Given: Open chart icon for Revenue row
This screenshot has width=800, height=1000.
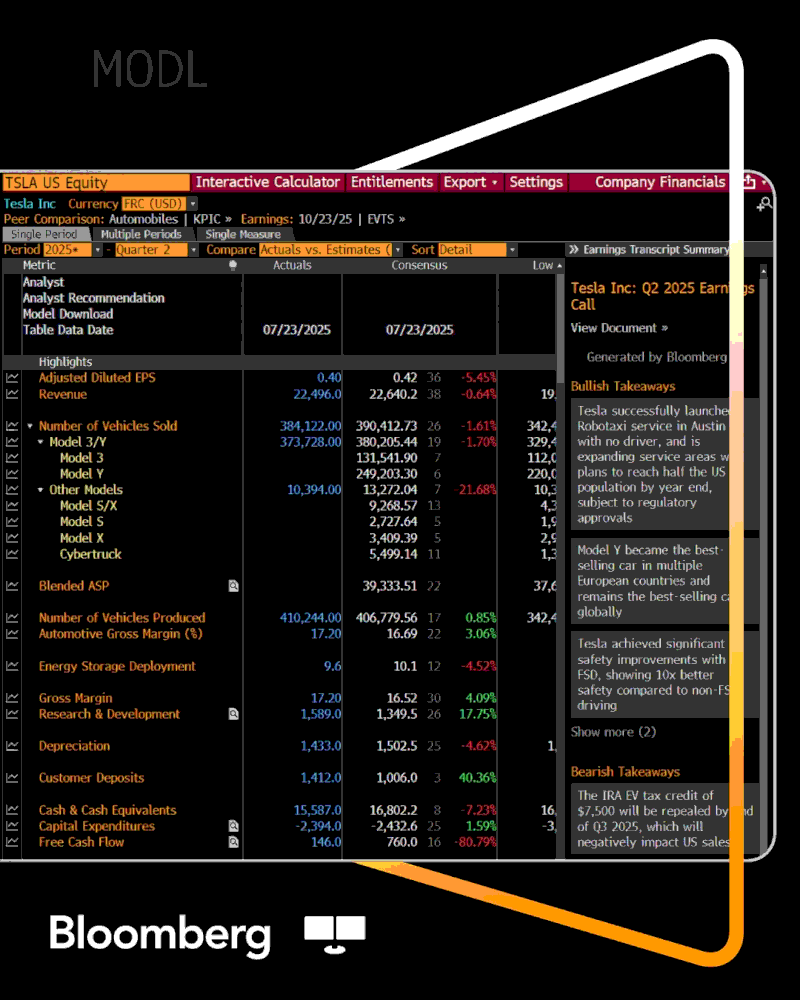Looking at the screenshot, I should [12, 394].
